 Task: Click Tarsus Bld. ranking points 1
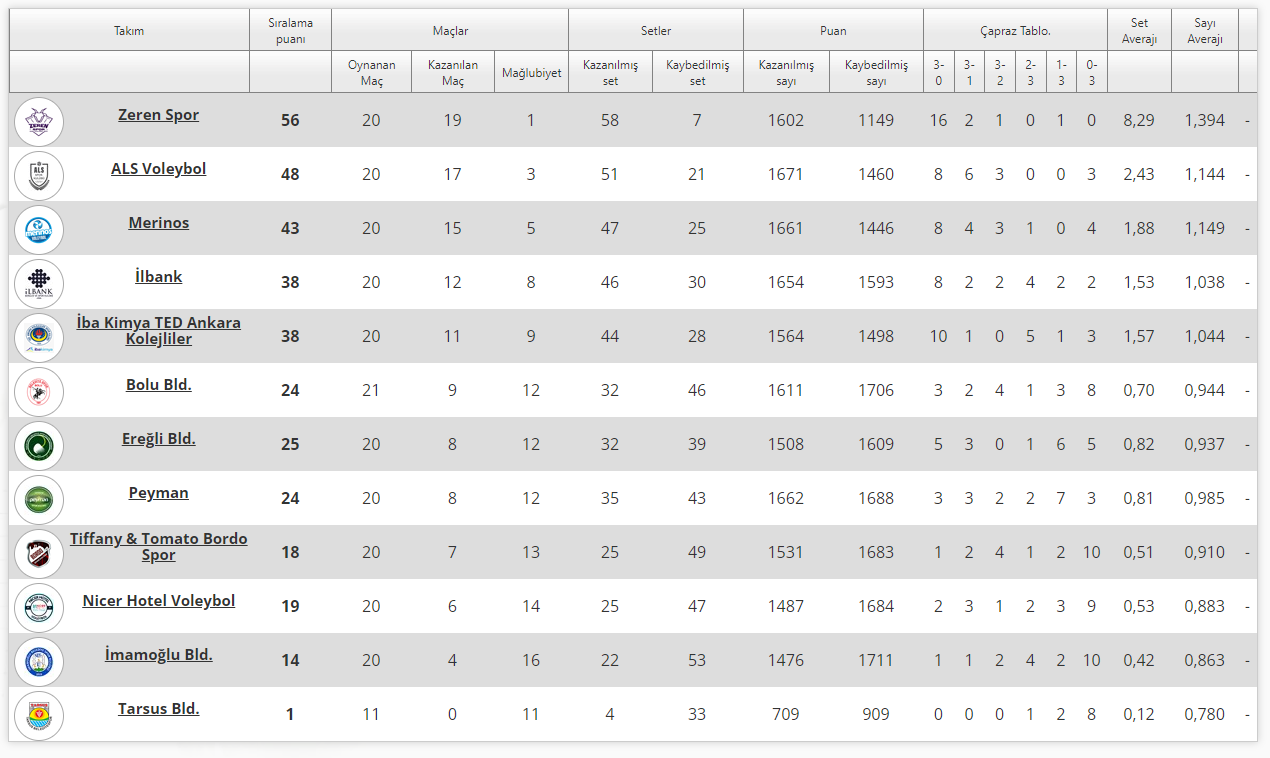[290, 714]
